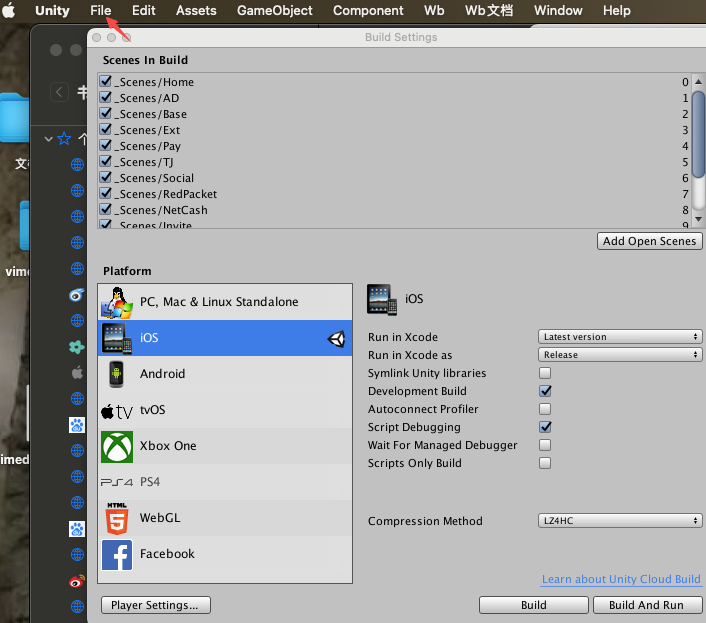Image resolution: width=706 pixels, height=623 pixels.
Task: Click the star favorites icon in background window
Action: tap(64, 139)
